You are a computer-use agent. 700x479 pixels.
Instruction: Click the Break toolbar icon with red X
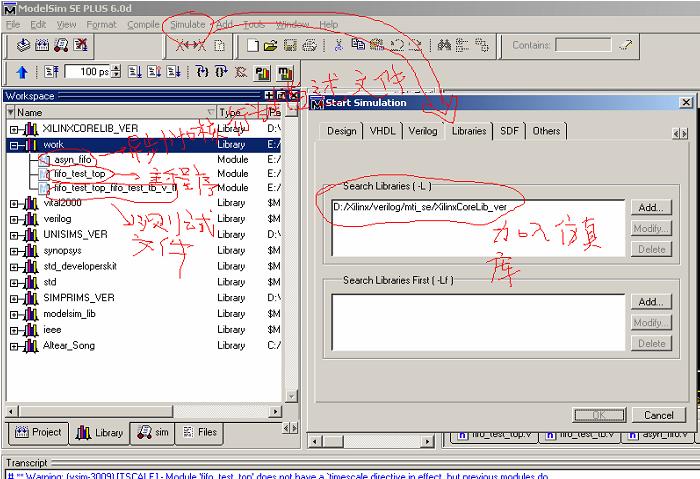[81, 45]
